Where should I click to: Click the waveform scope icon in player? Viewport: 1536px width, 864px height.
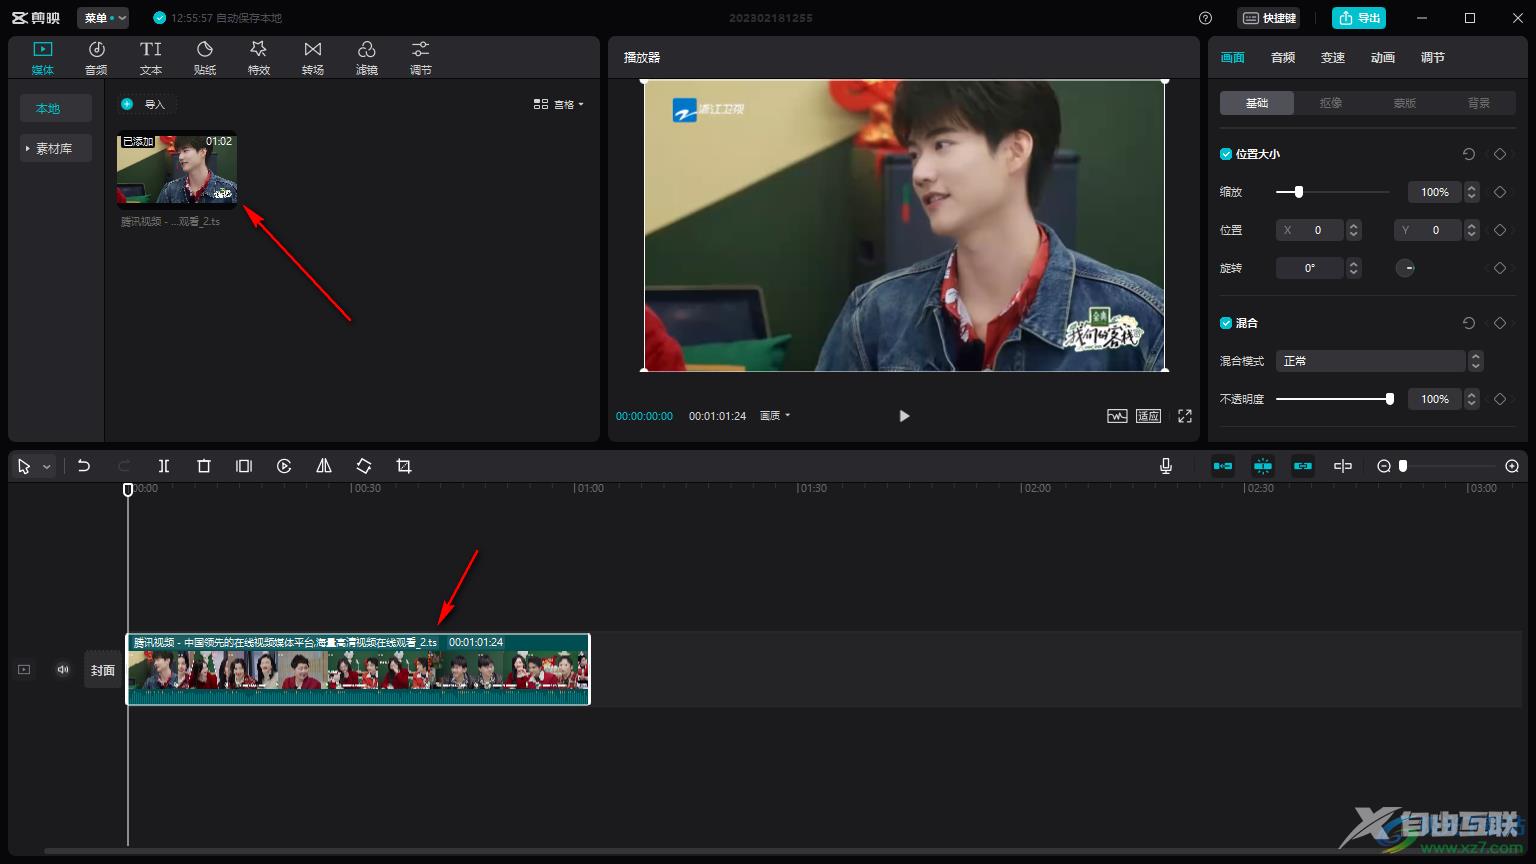tap(1117, 416)
